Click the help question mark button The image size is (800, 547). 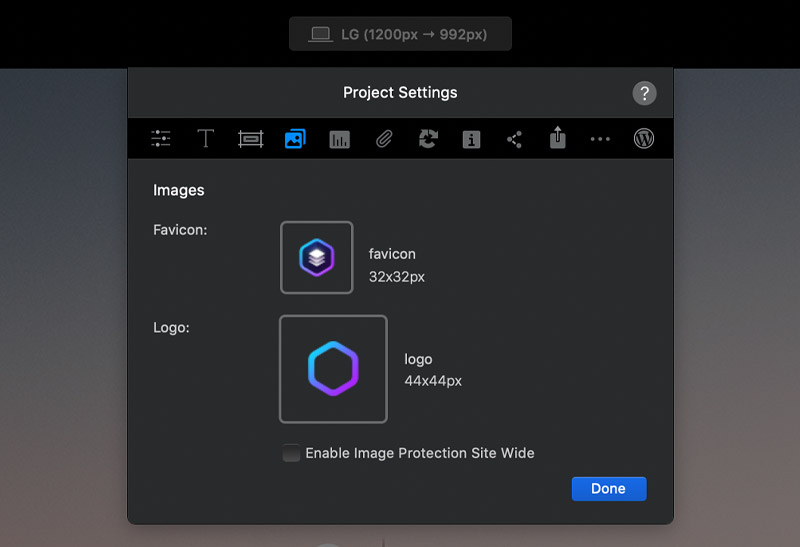[644, 93]
